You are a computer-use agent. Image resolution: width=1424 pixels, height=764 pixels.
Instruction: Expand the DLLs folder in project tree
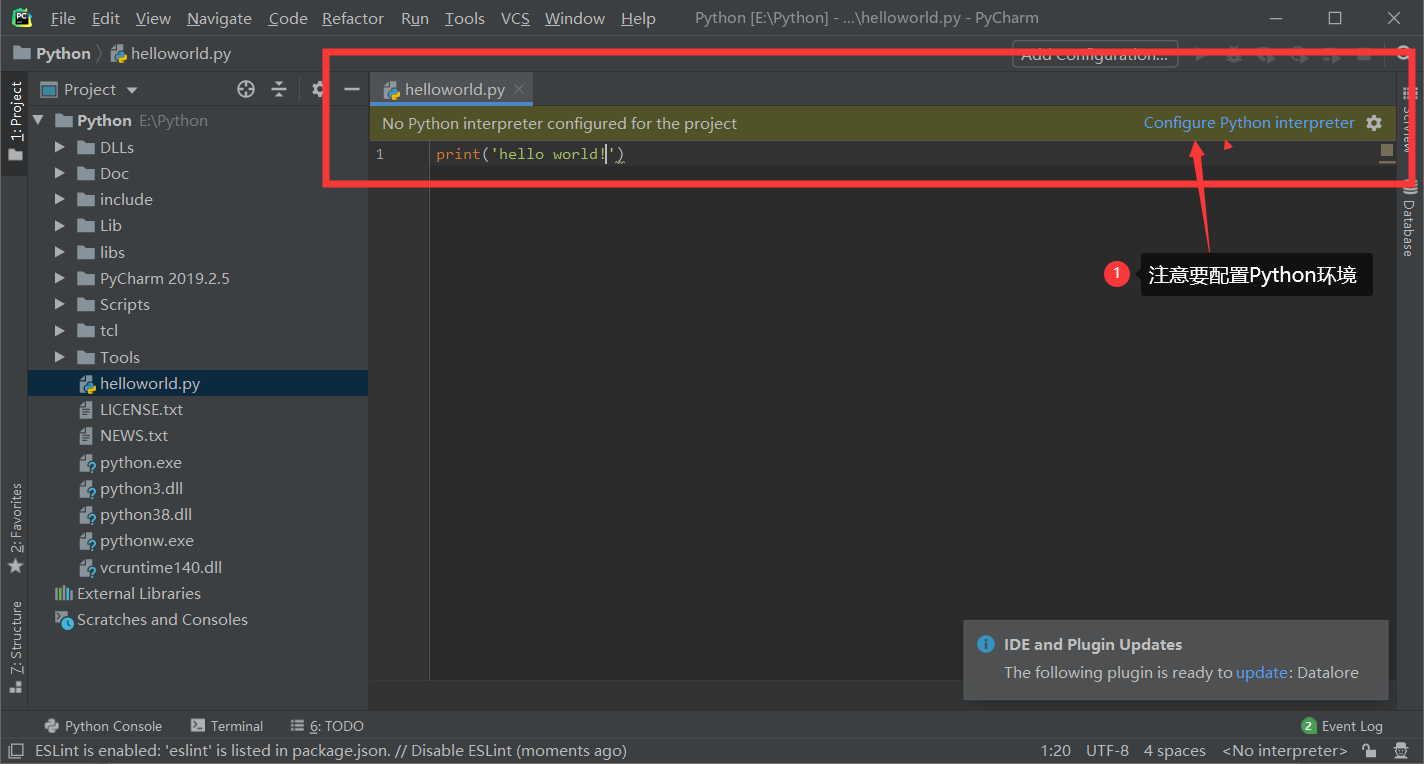60,147
